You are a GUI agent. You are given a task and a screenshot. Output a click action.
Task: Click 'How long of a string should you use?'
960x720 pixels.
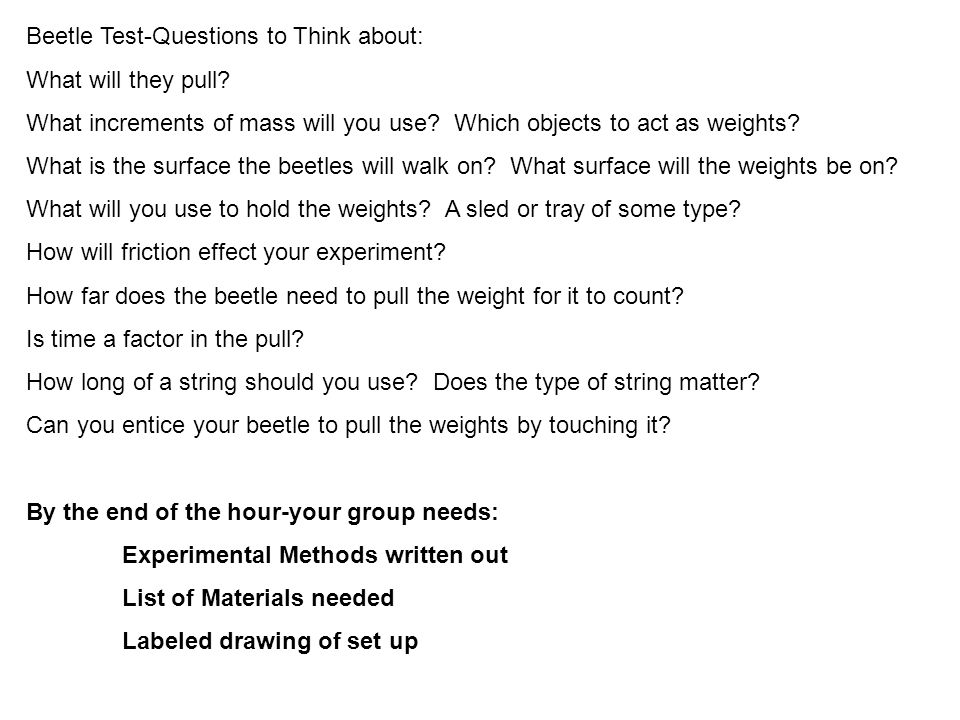(x=222, y=383)
